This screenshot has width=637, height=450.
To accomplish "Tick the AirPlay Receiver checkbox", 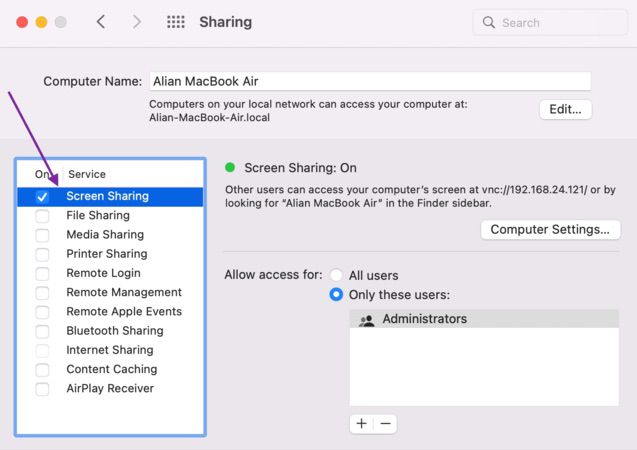I will (42, 389).
